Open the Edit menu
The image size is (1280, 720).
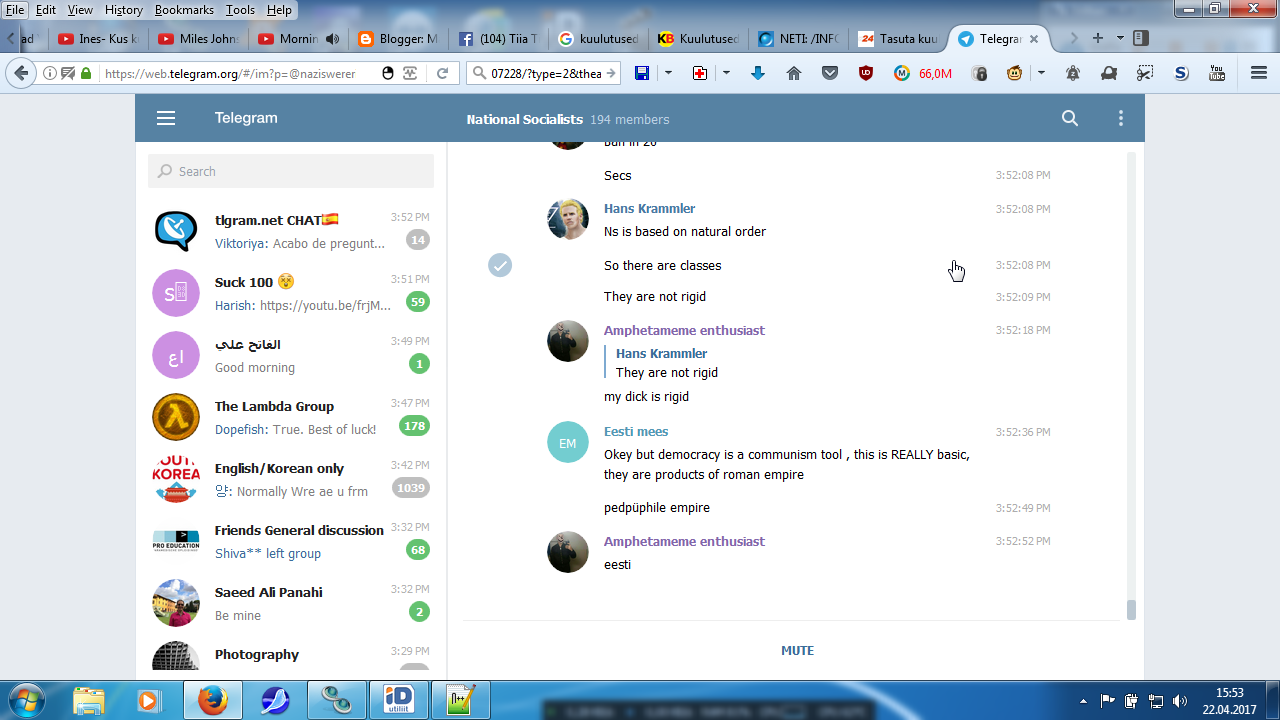coord(45,10)
